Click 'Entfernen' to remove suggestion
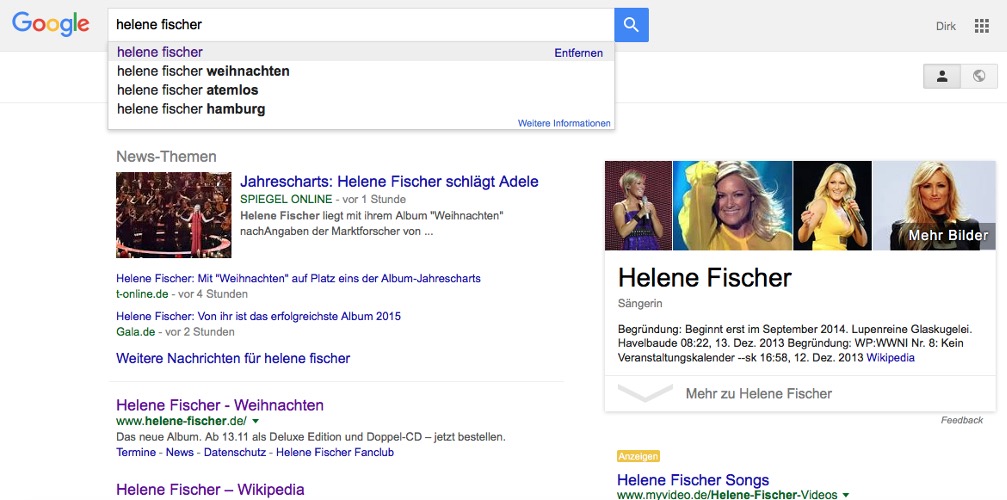Screen dimensions: 1007x500 pos(579,53)
